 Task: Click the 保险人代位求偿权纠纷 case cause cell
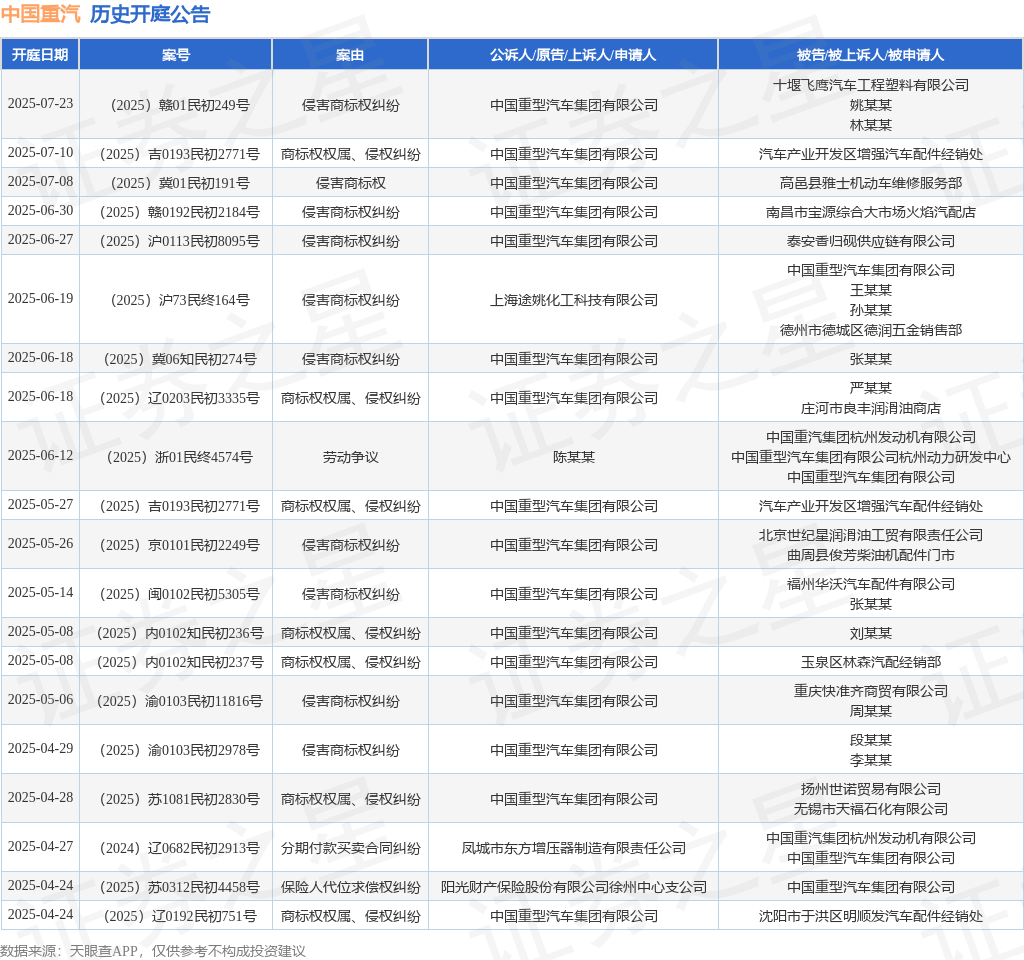click(350, 888)
